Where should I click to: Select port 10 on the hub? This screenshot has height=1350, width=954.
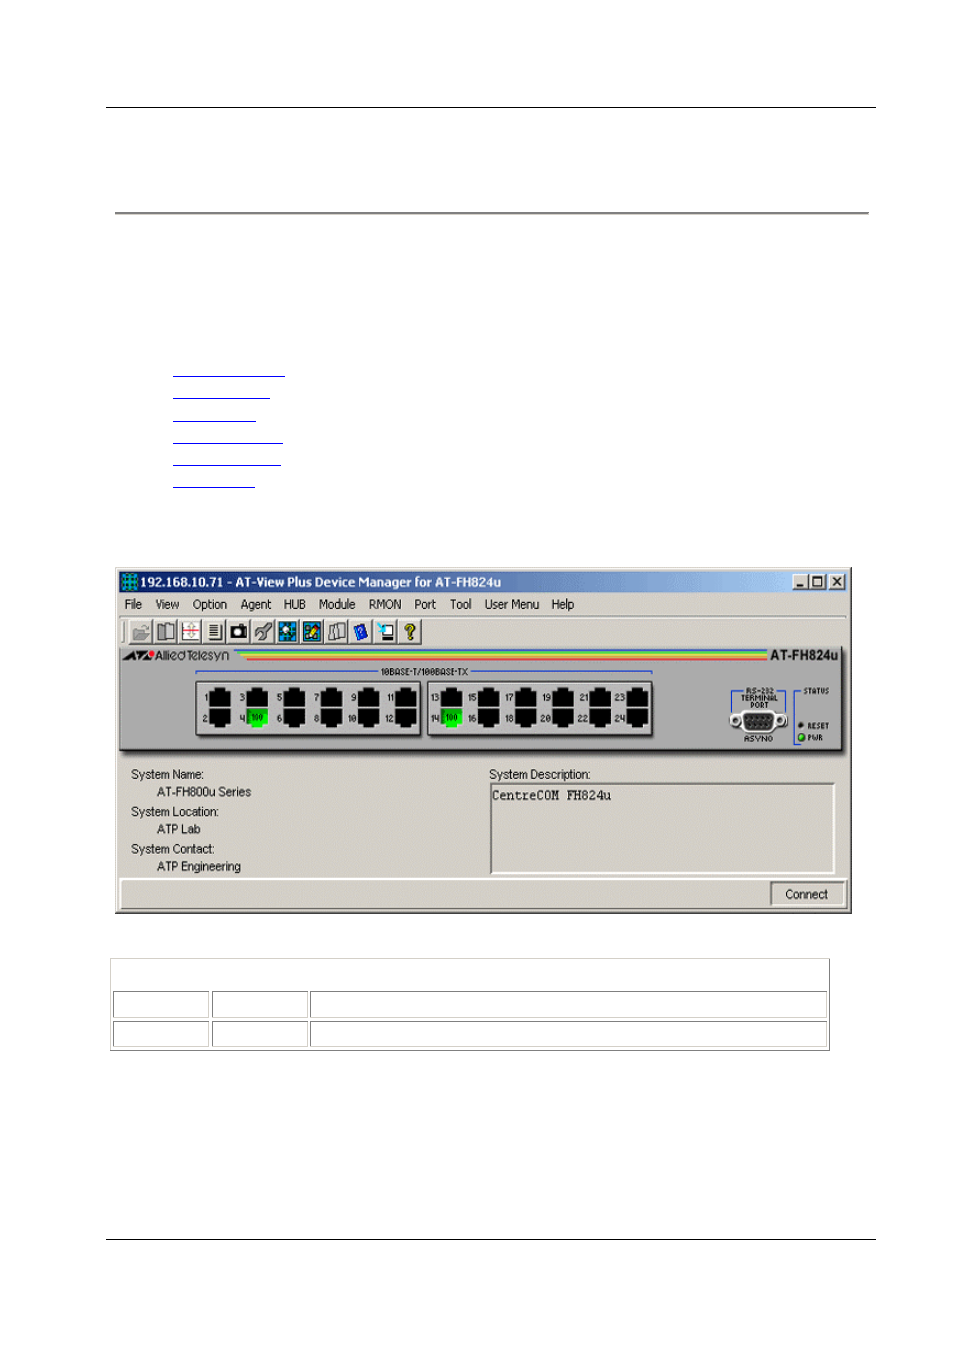pyautogui.click(x=368, y=717)
